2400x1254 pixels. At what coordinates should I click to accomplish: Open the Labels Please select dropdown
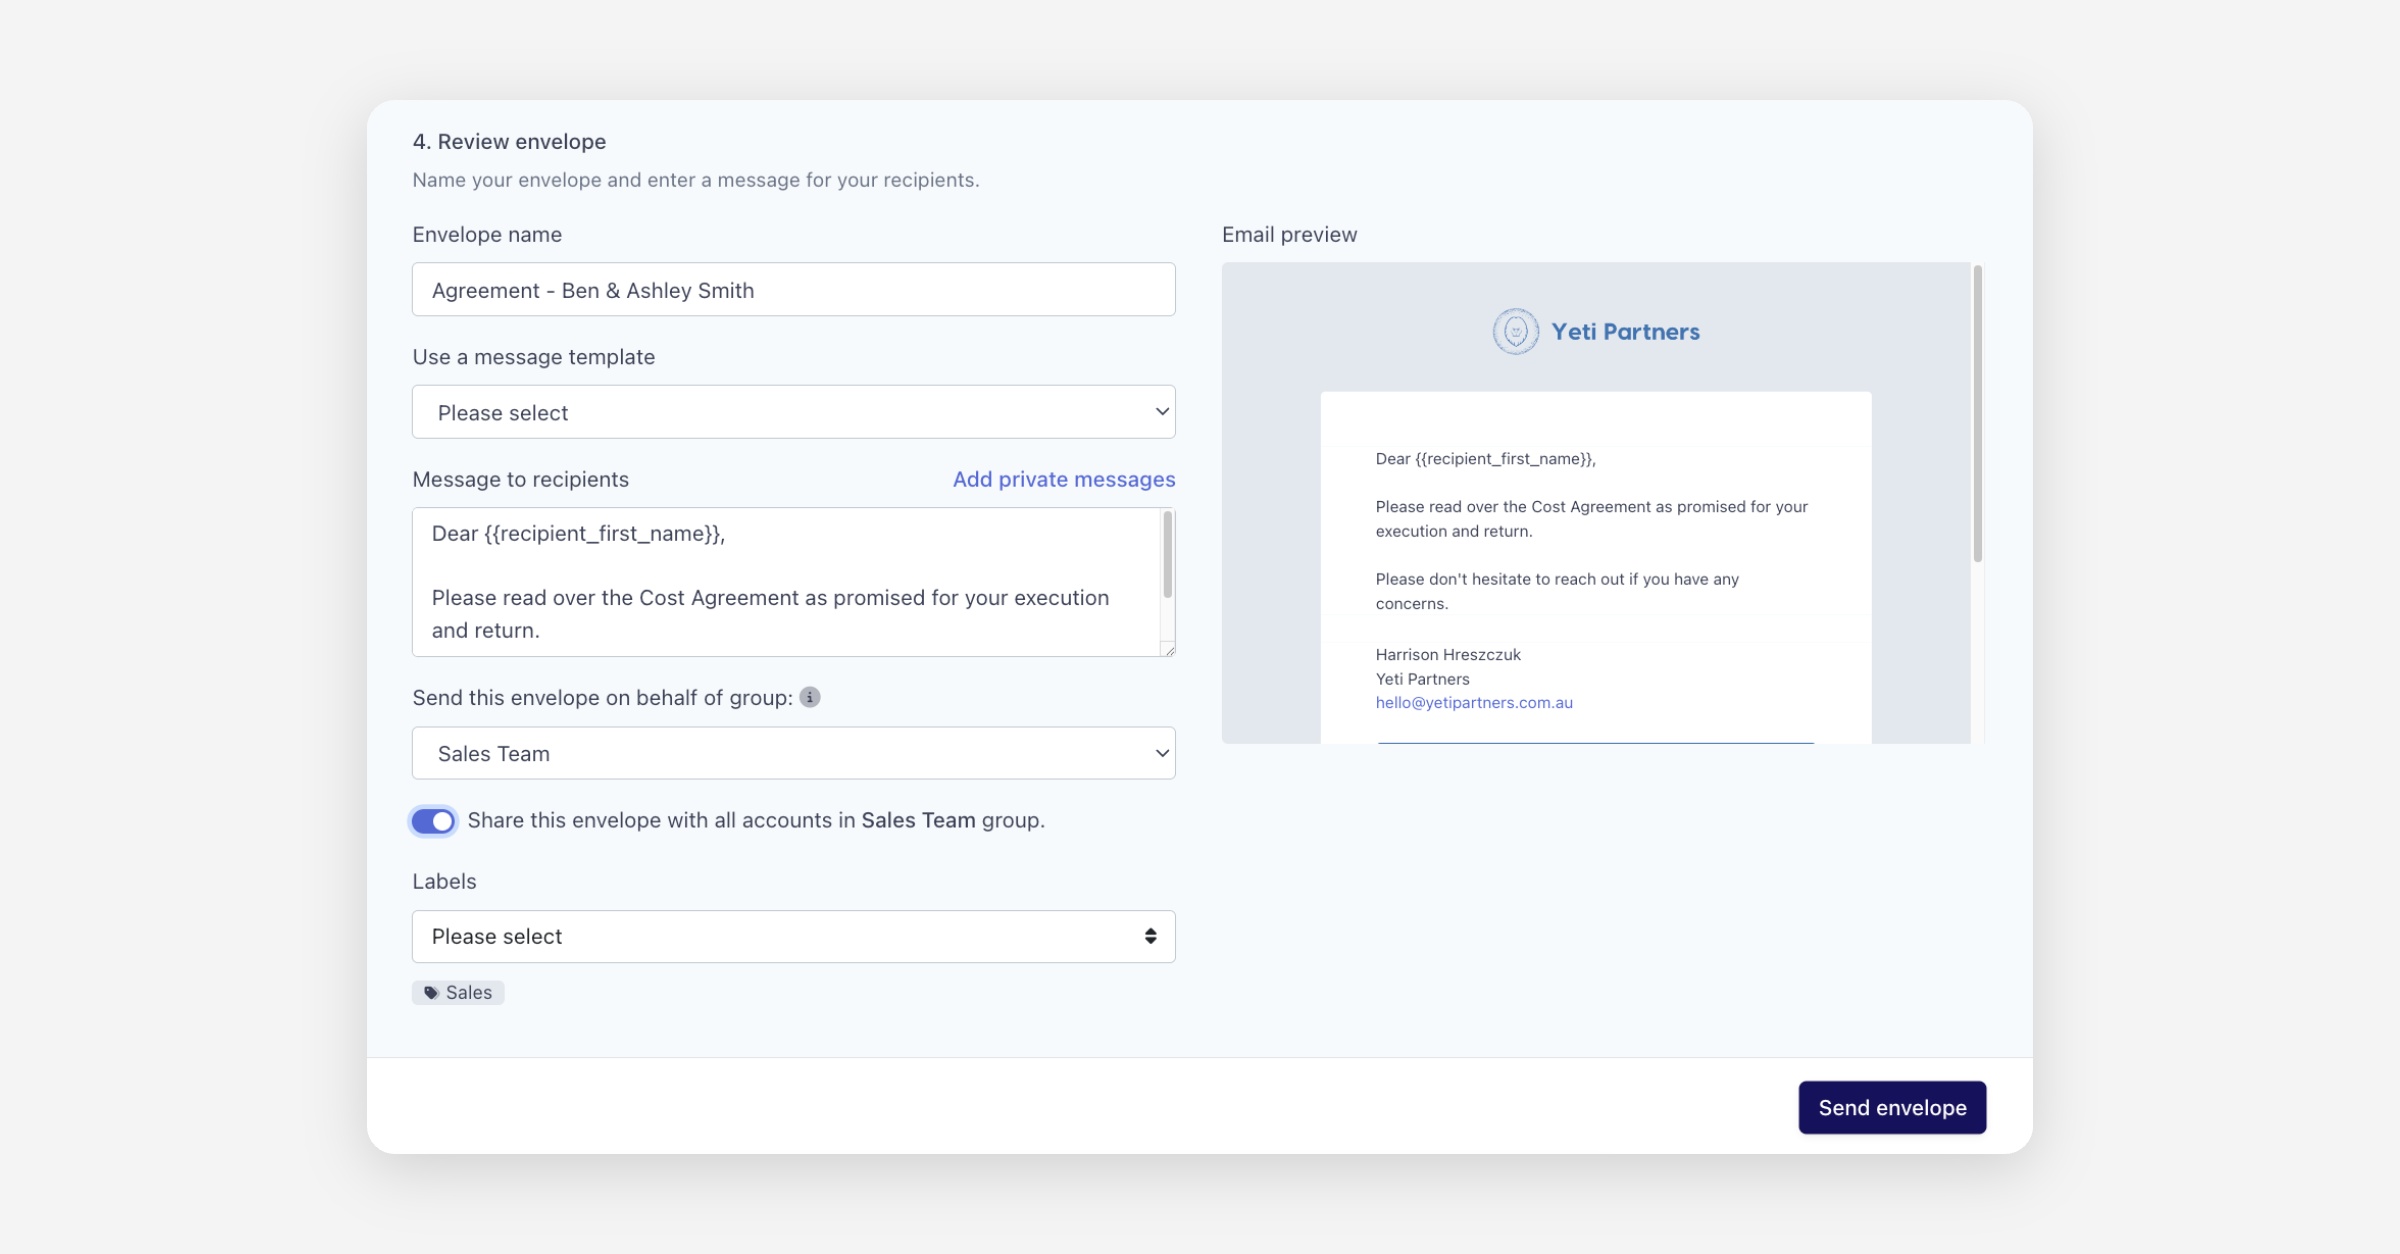point(793,936)
